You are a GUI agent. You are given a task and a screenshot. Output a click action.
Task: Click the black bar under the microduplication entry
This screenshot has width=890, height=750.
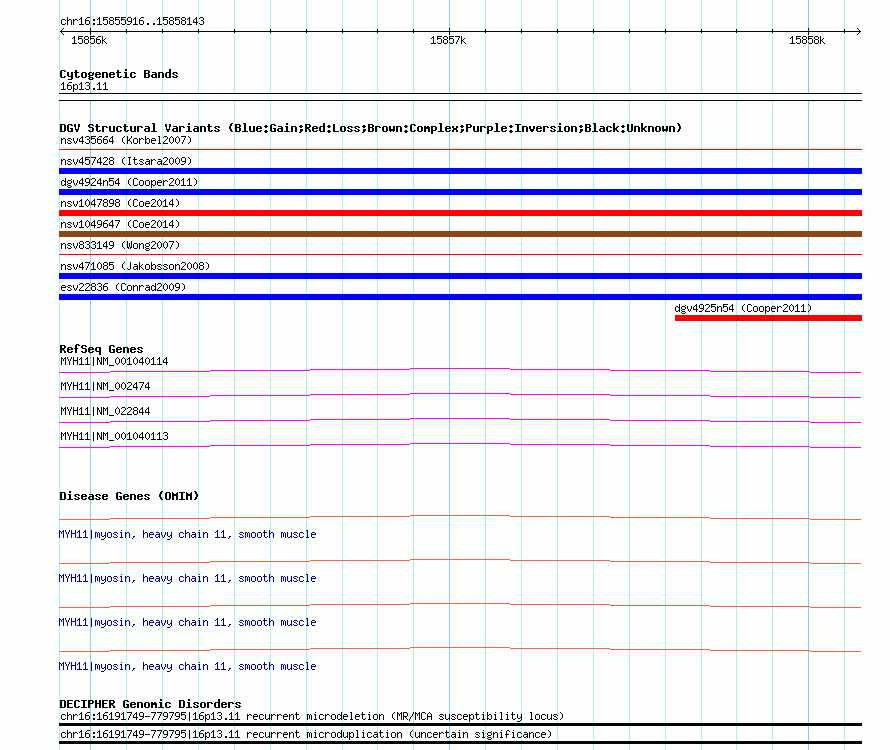point(460,743)
